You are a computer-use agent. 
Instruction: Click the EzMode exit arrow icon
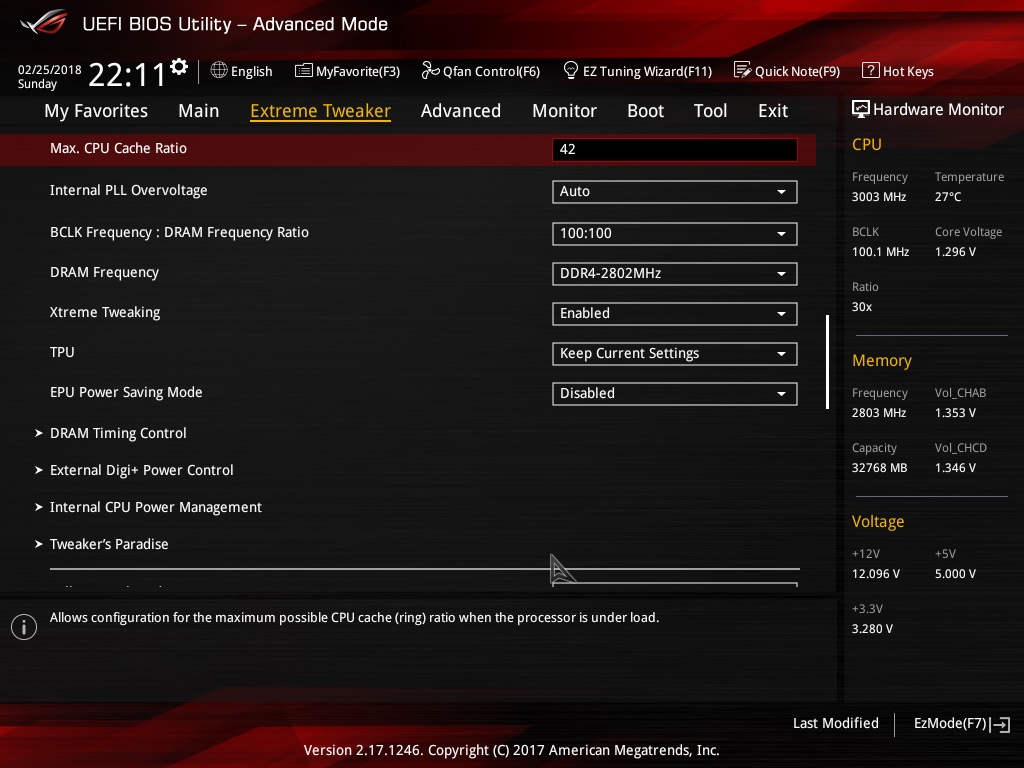point(1000,724)
